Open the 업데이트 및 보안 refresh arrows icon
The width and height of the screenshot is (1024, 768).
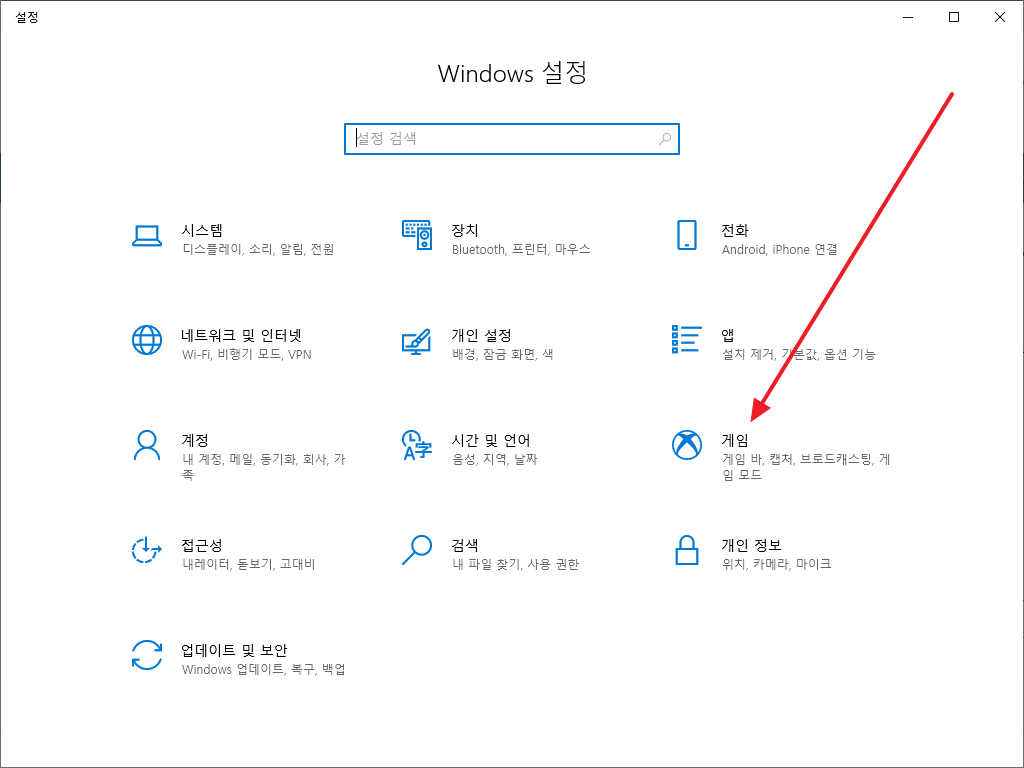147,655
